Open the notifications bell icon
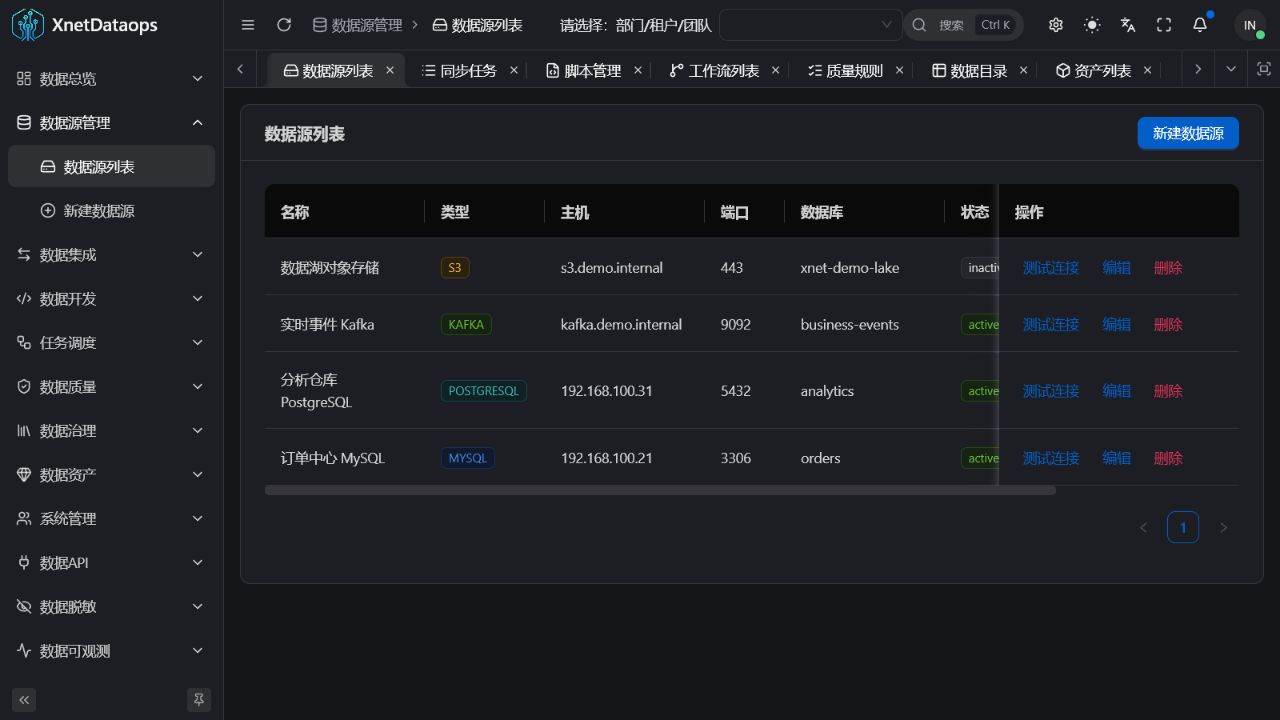 click(x=1200, y=25)
